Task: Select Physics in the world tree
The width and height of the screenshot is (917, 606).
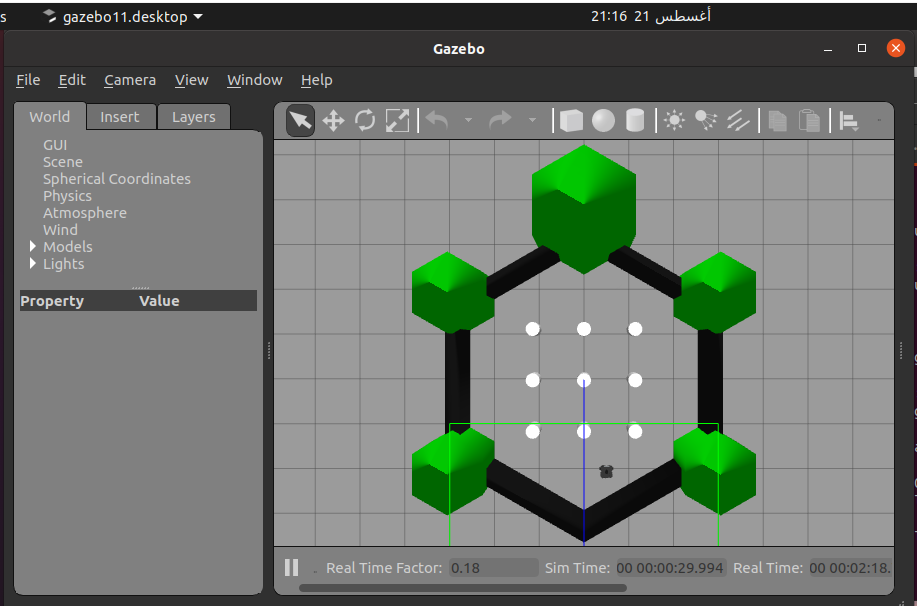Action: [x=67, y=196]
